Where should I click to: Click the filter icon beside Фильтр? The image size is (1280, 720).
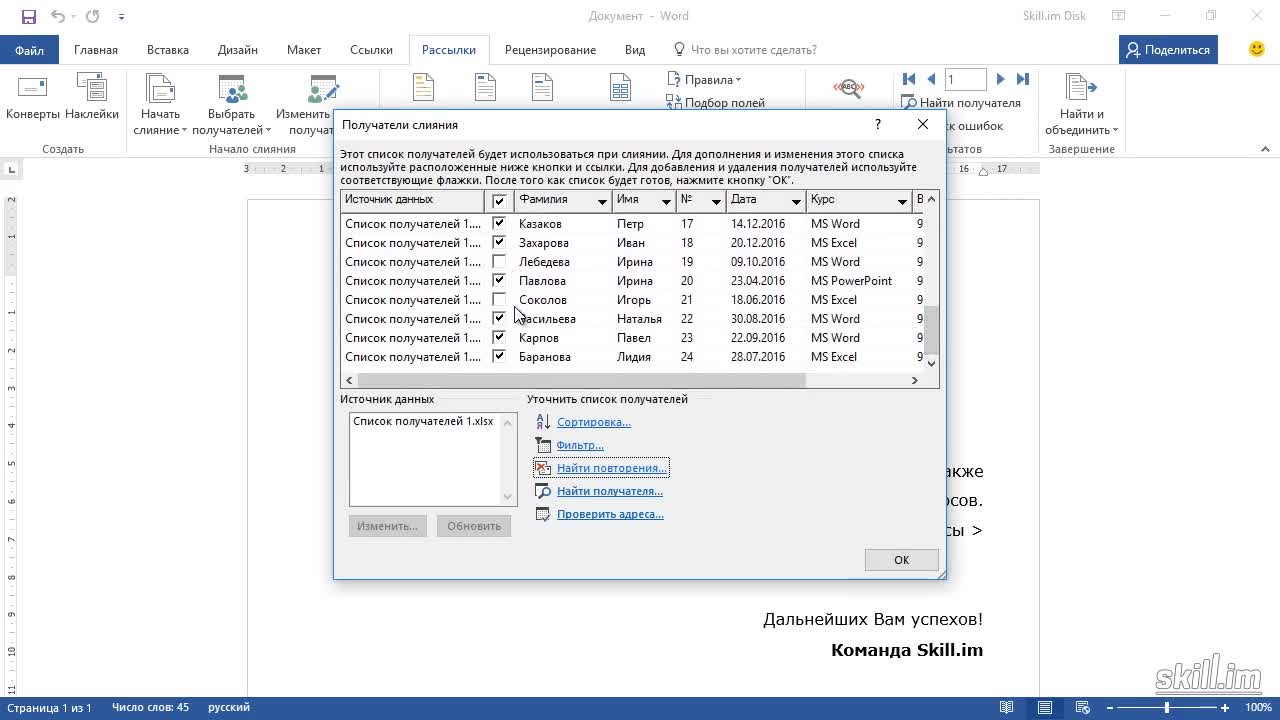[543, 445]
